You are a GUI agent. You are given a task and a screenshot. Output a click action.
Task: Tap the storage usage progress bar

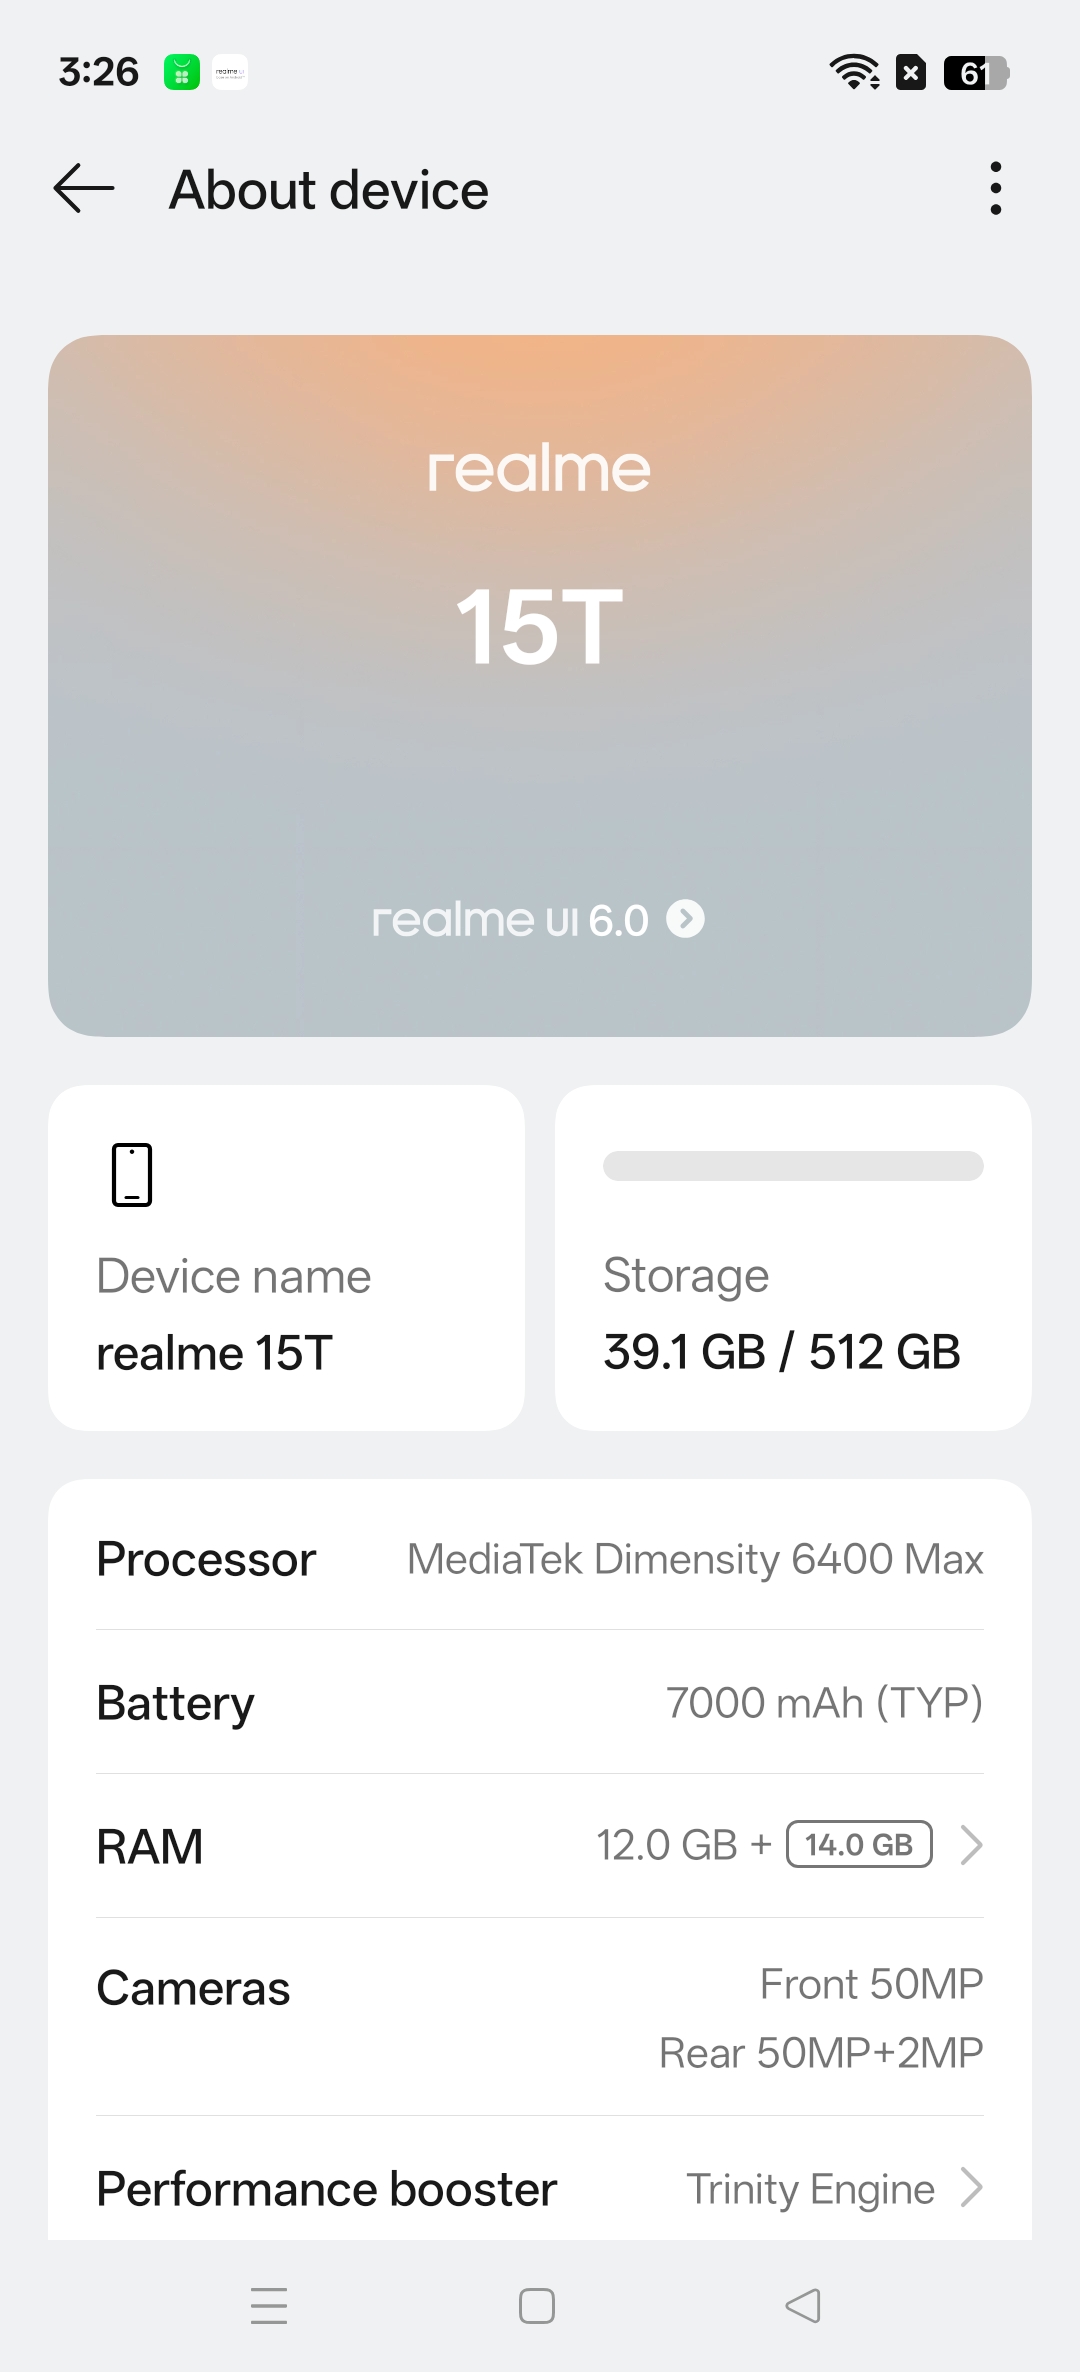pos(793,1166)
